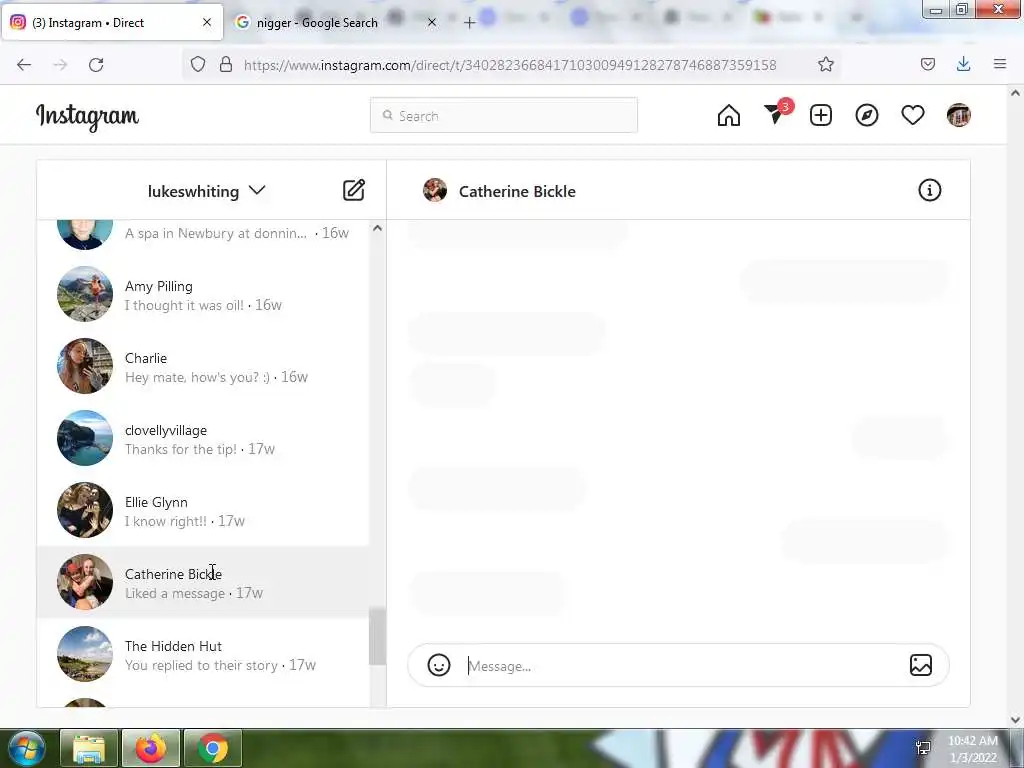Click the Instagram logo

tap(87, 117)
